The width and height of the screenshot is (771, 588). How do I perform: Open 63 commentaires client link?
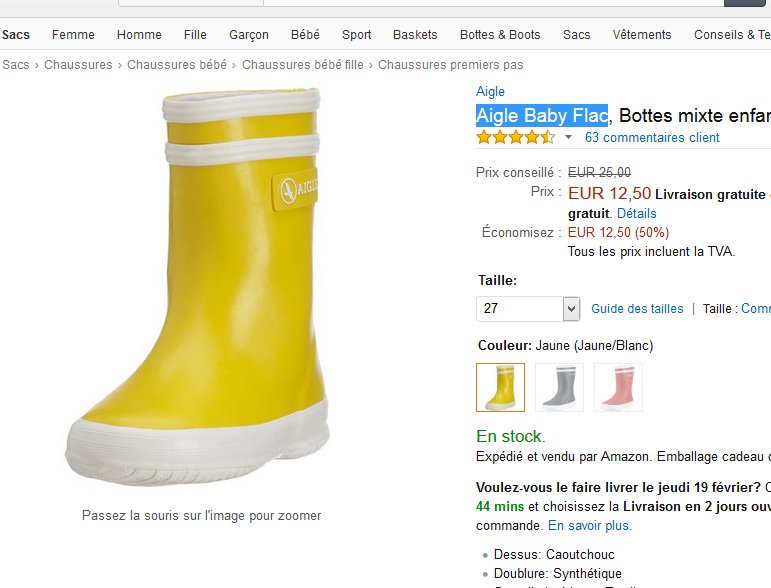(x=652, y=137)
